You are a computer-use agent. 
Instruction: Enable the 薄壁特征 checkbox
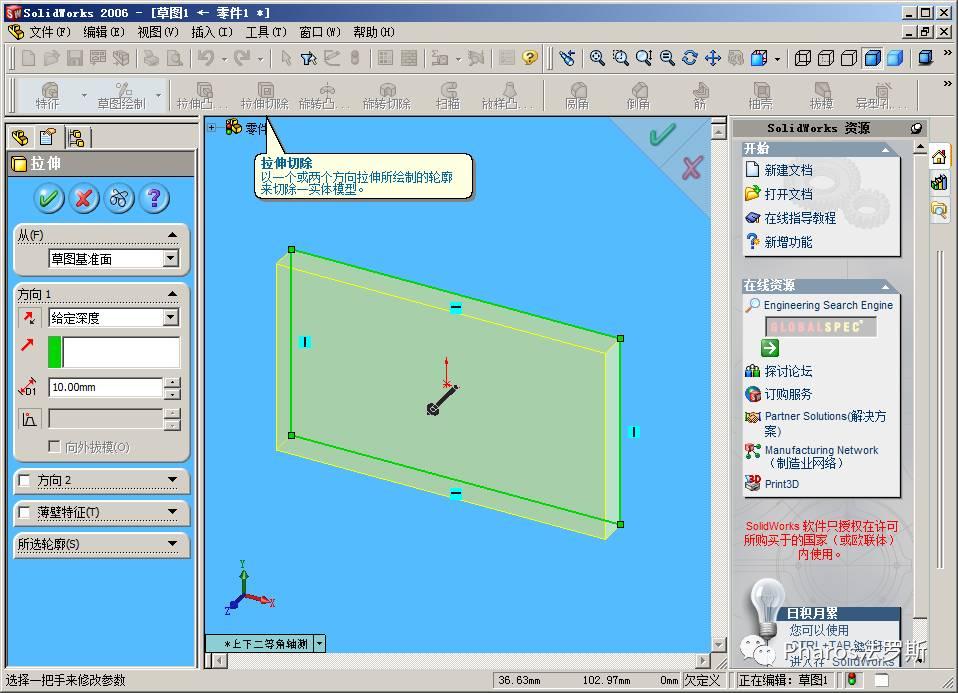click(24, 512)
